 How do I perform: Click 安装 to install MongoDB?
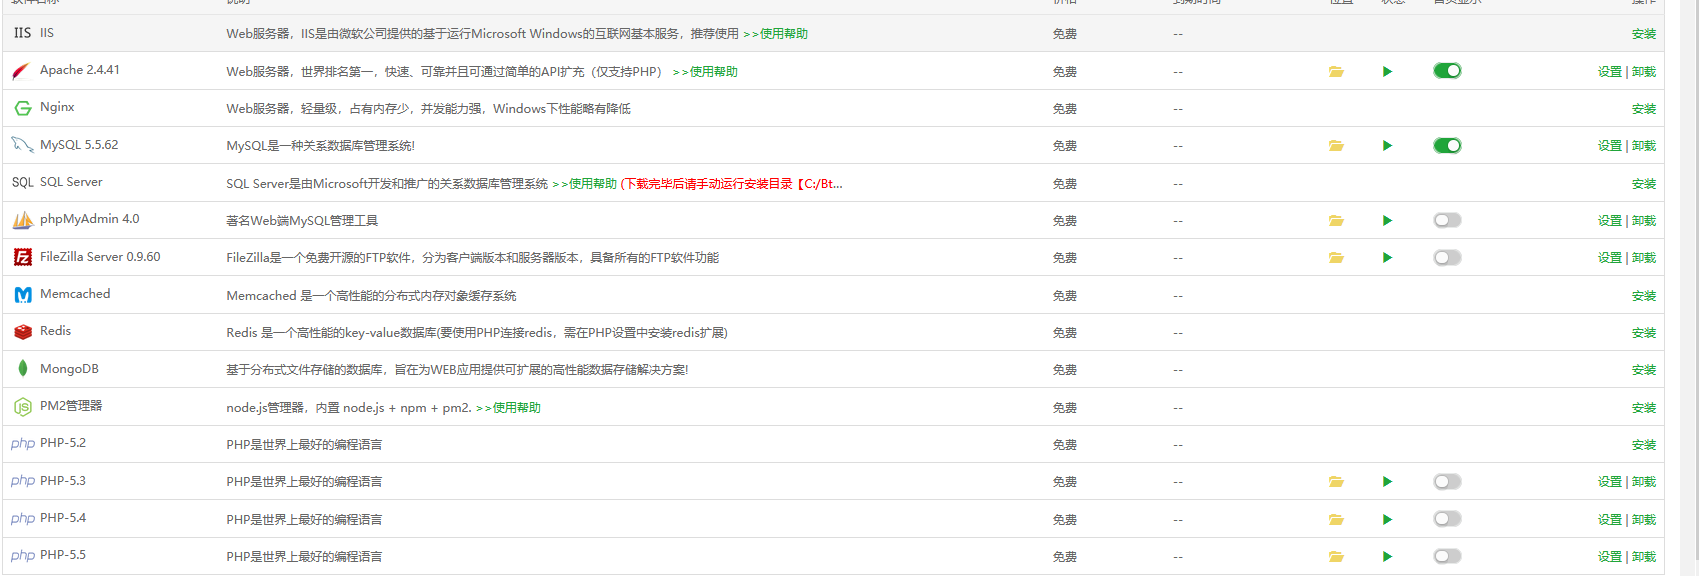click(1644, 370)
